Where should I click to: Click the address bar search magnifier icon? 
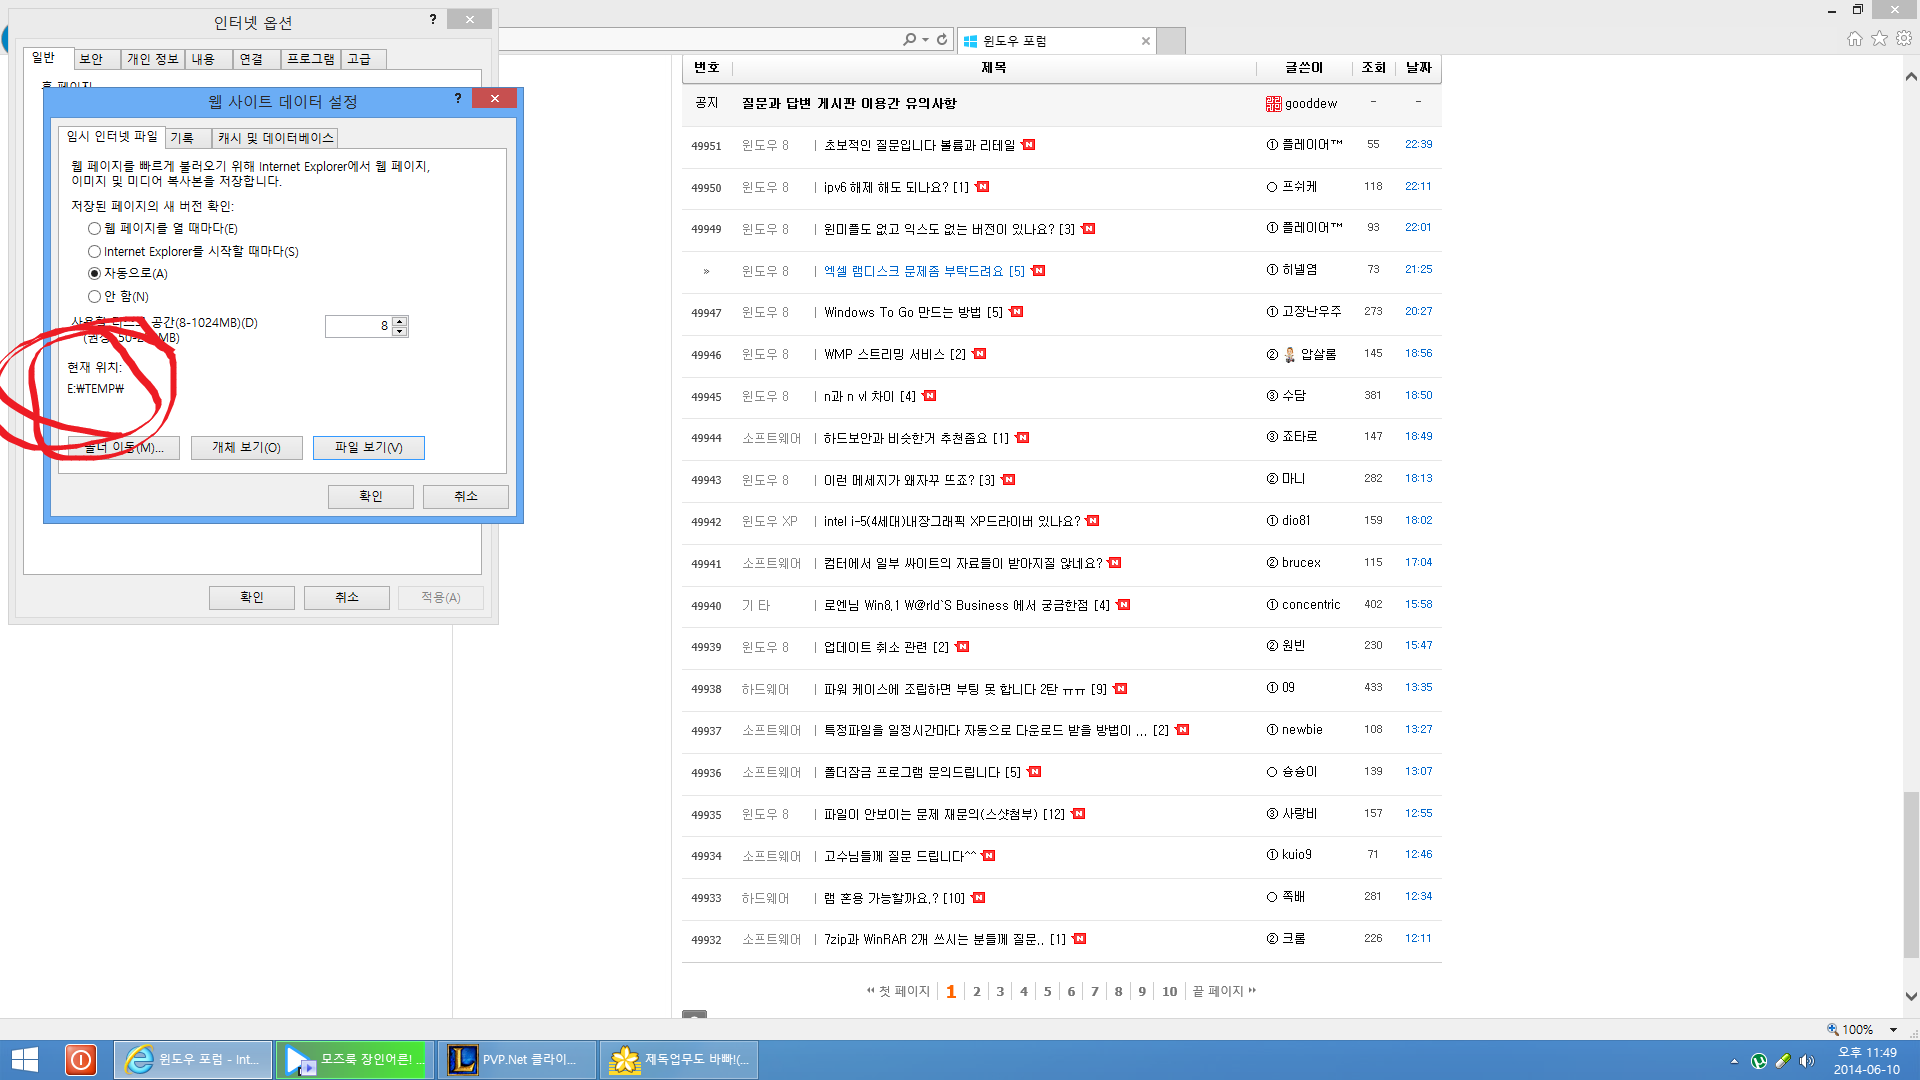point(909,40)
